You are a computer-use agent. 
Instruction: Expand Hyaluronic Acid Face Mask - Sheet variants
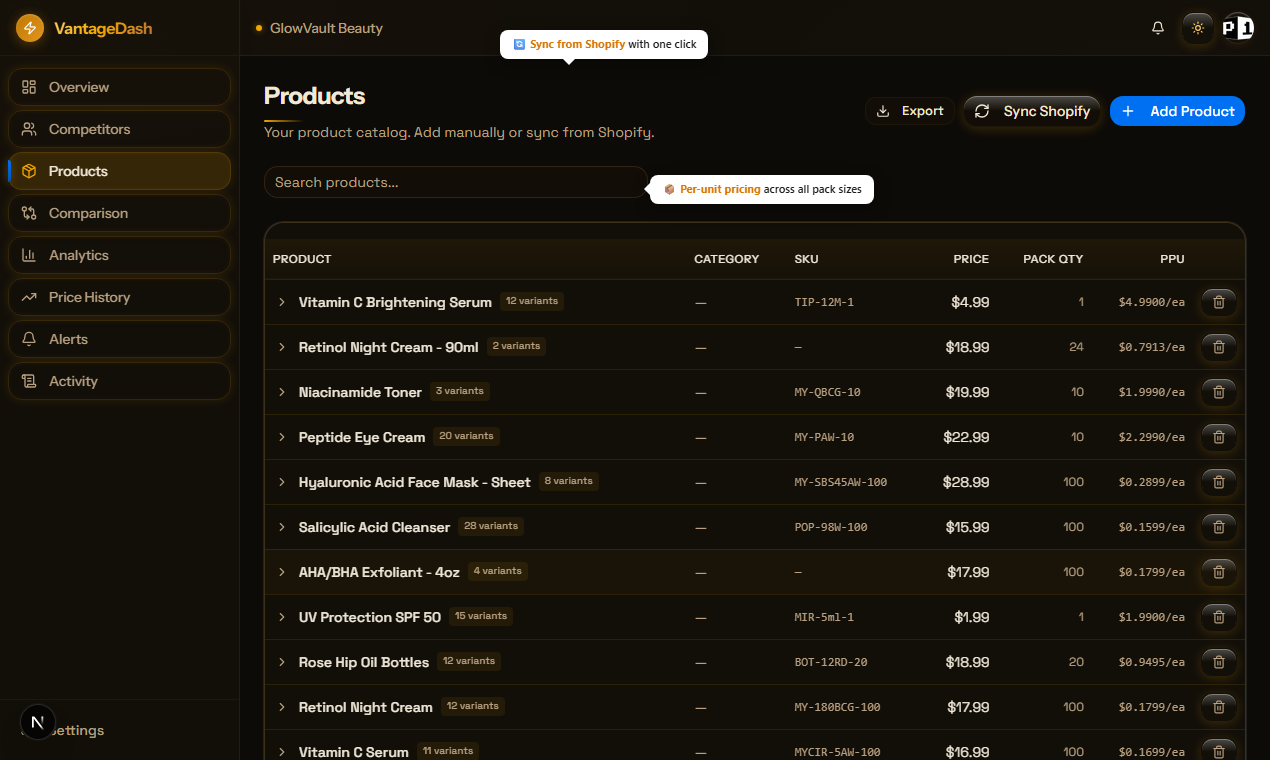point(282,482)
